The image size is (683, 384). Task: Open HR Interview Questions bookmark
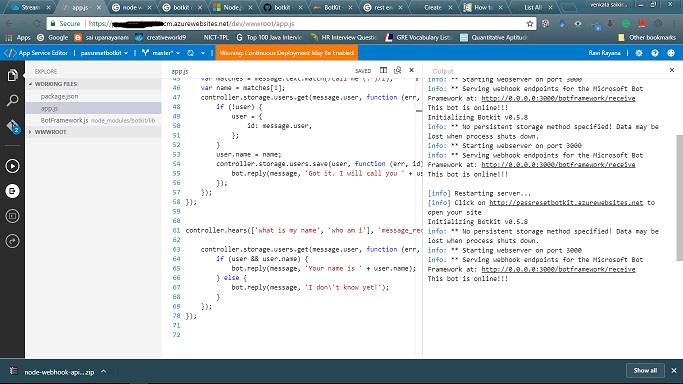(344, 37)
